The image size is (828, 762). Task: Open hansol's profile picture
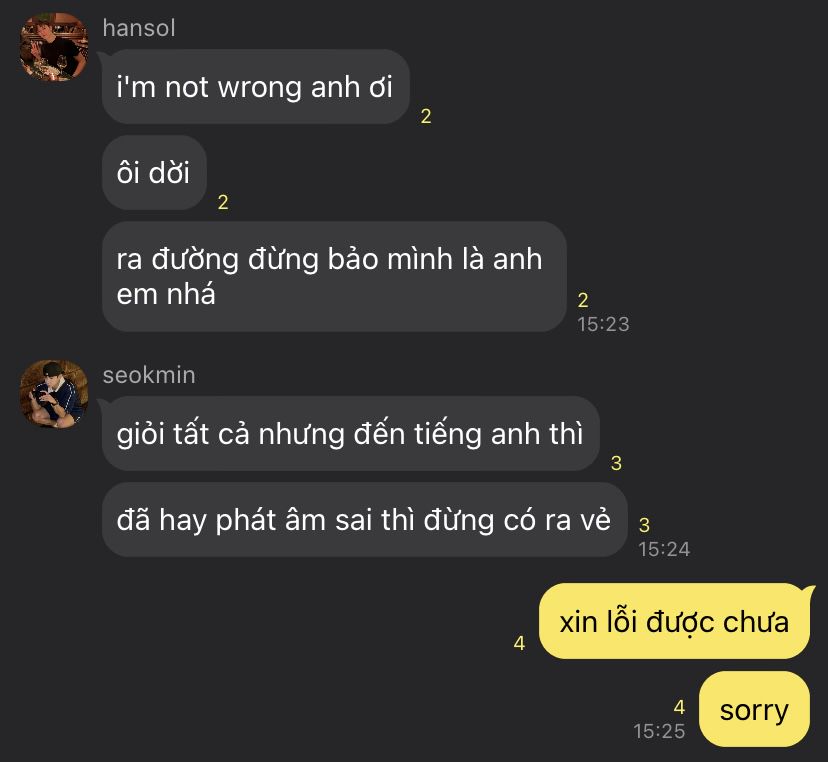click(53, 47)
